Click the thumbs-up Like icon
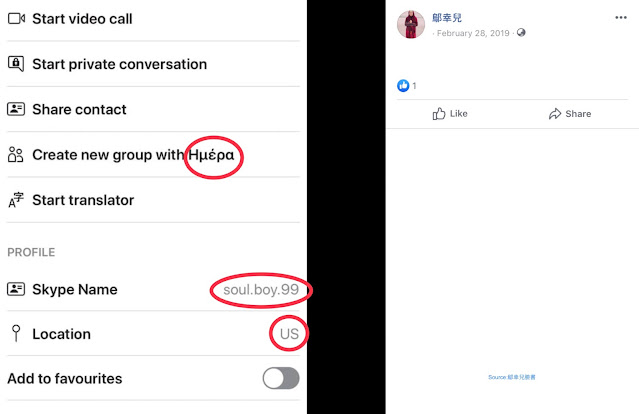This screenshot has width=639, height=414. pyautogui.click(x=439, y=114)
